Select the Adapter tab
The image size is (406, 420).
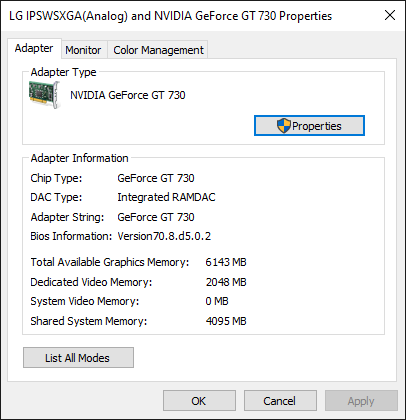34,48
